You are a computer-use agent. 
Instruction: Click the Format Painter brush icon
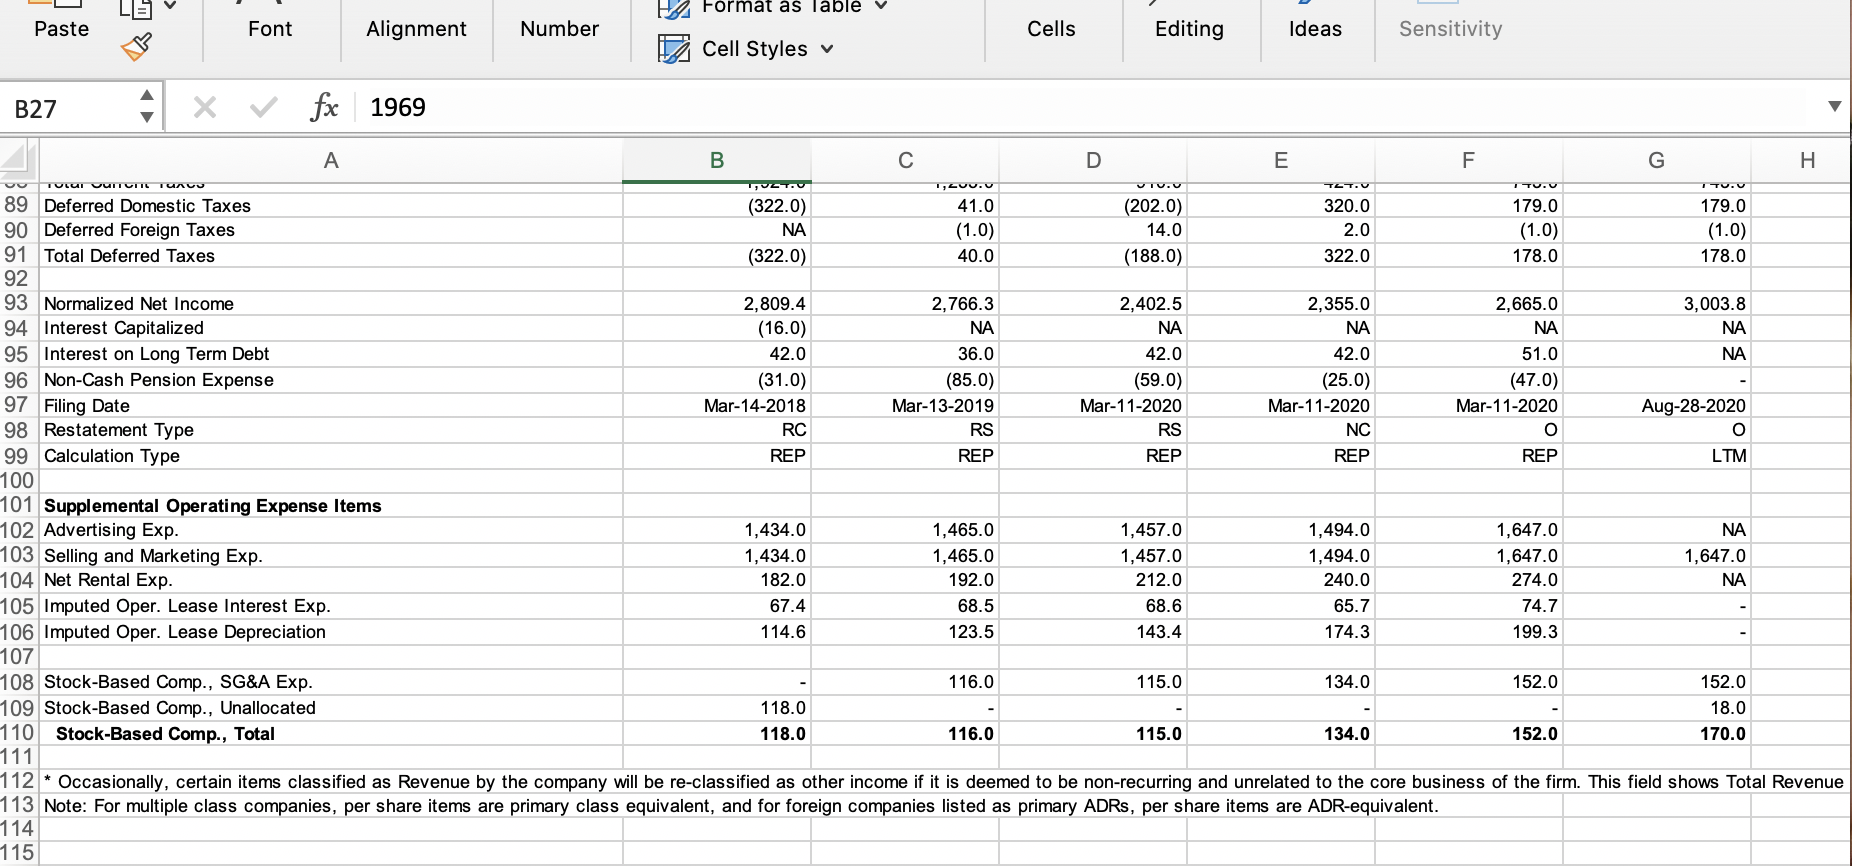point(136,46)
